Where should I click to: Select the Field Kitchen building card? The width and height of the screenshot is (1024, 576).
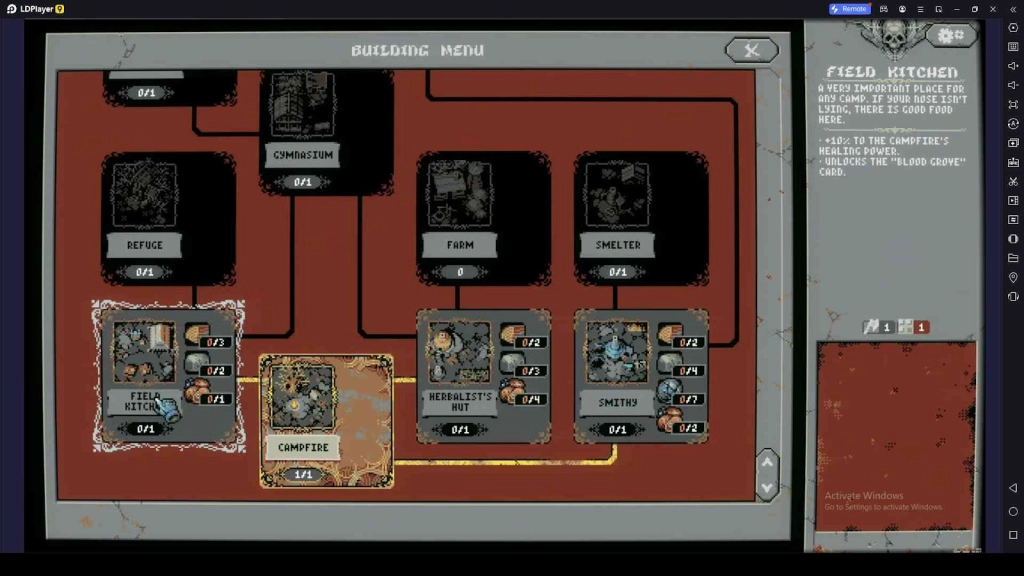(x=168, y=376)
